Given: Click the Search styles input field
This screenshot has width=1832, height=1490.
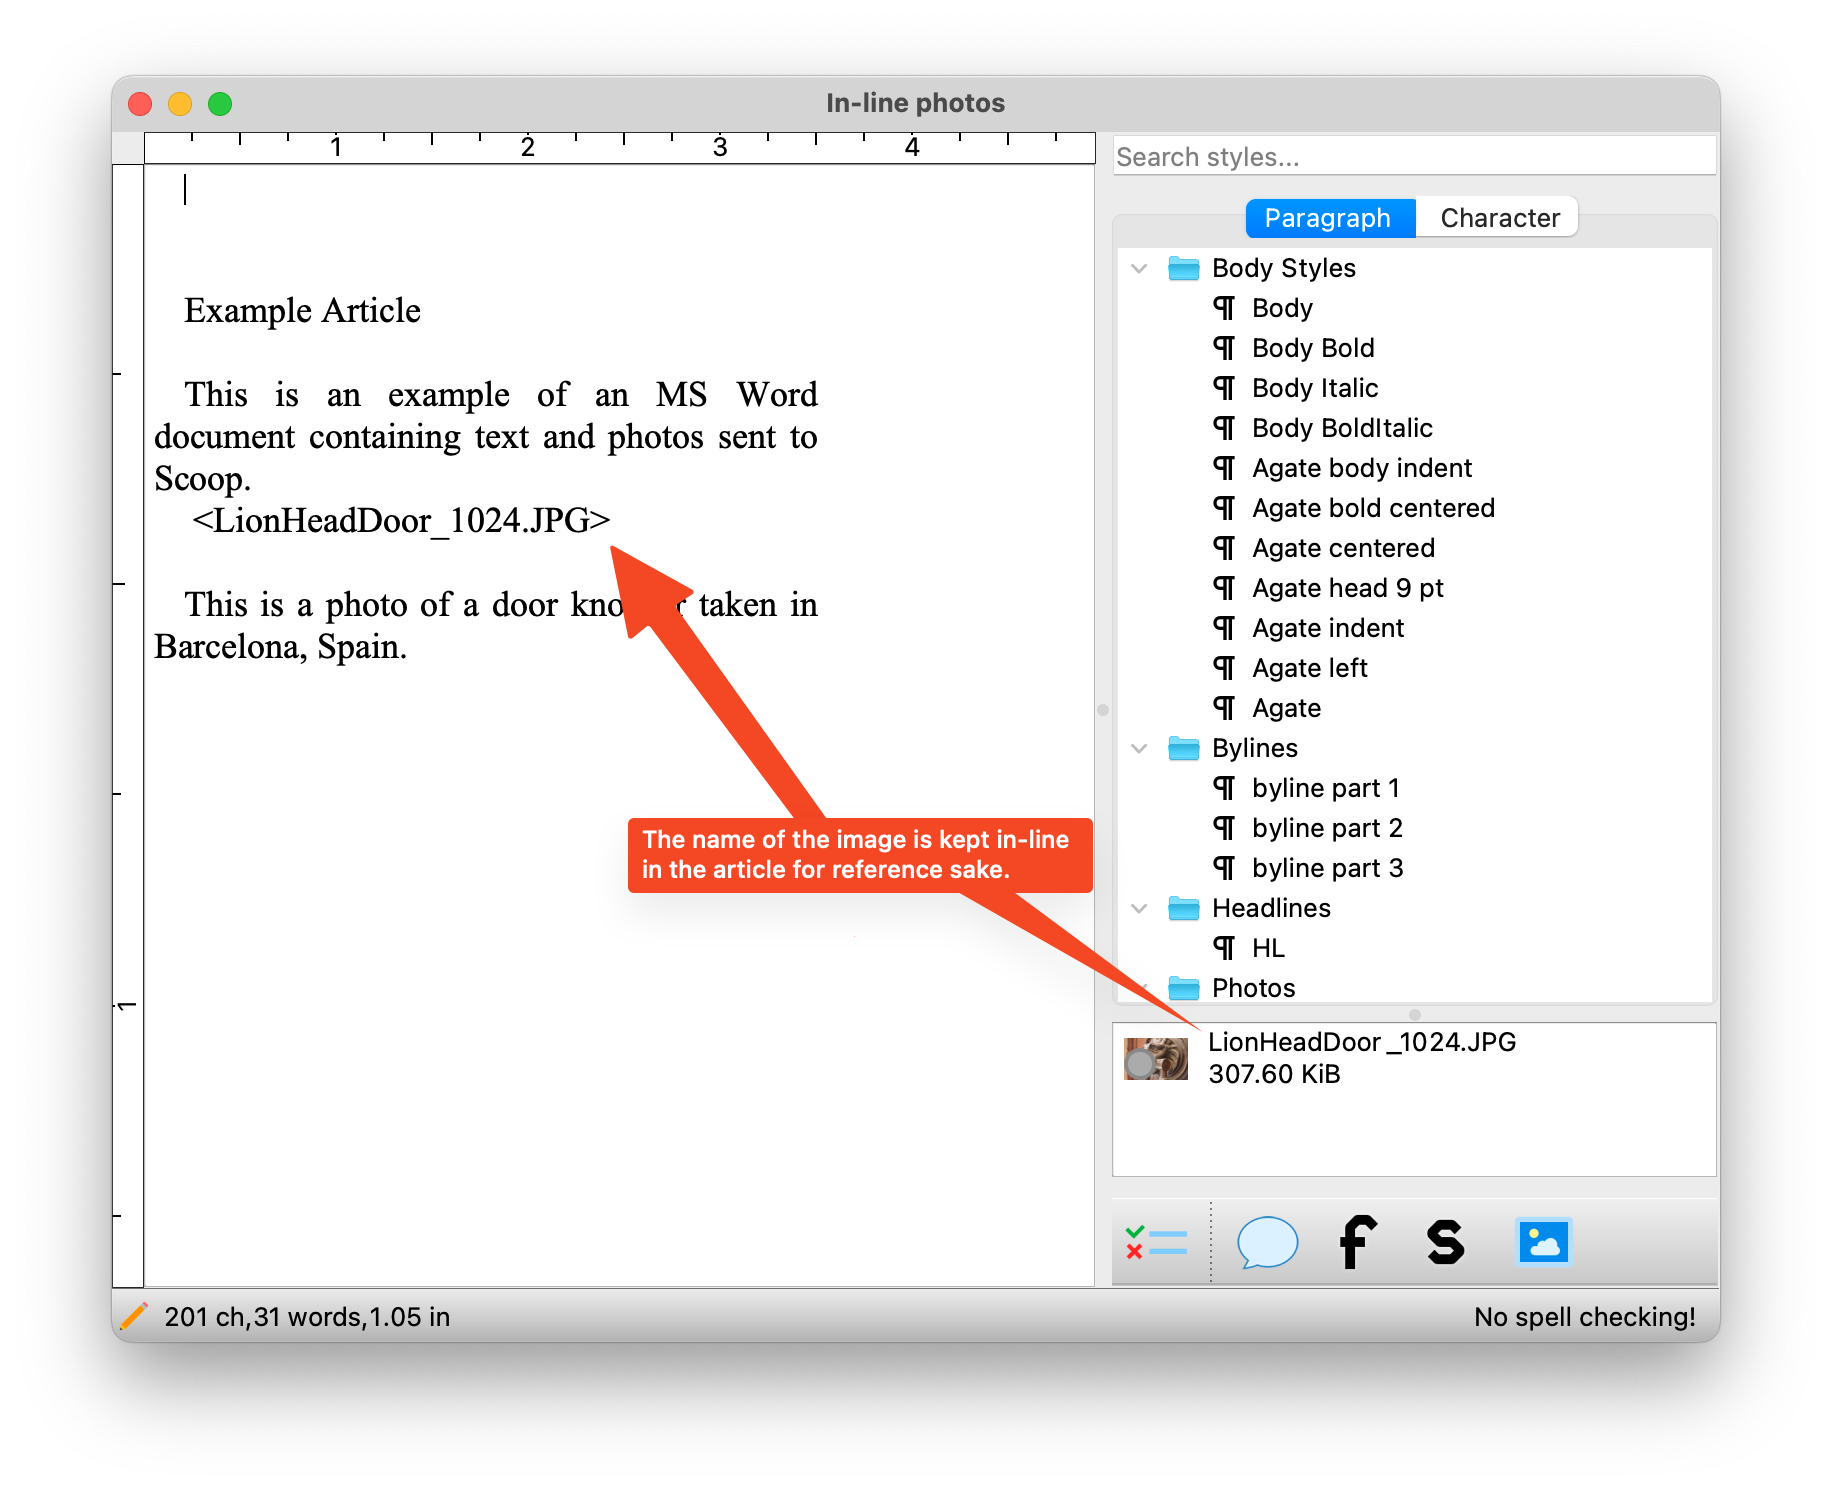Looking at the screenshot, I should coord(1414,157).
